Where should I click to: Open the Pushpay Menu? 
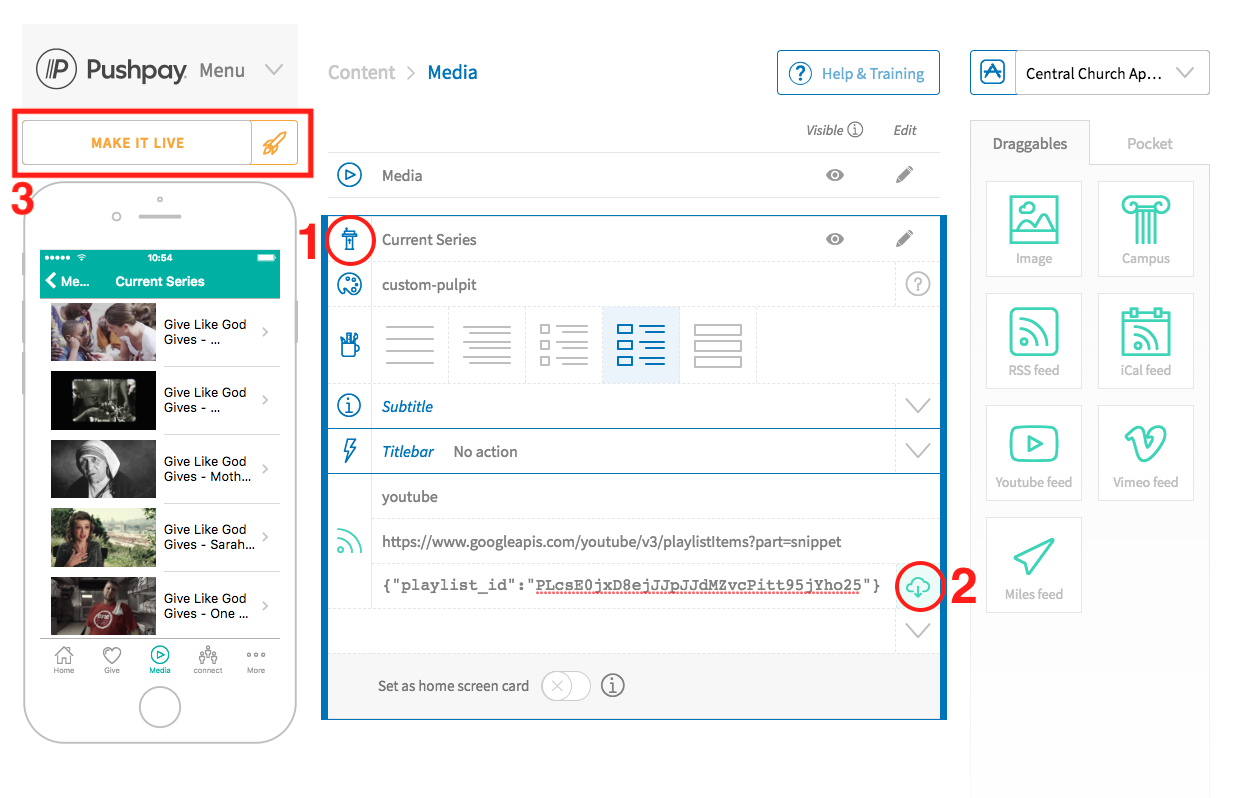(x=241, y=70)
